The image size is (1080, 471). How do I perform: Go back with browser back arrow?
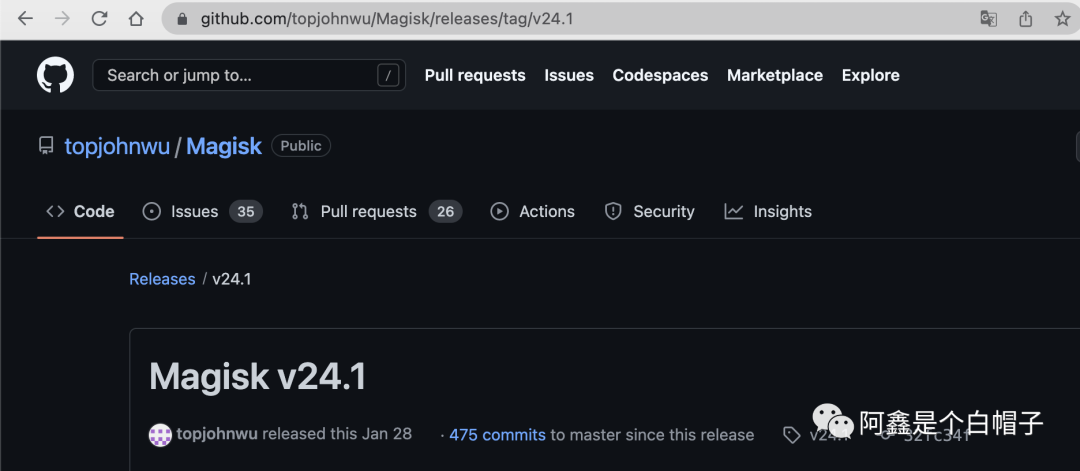click(25, 19)
